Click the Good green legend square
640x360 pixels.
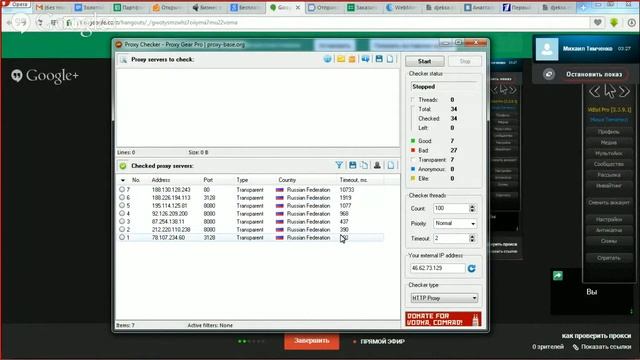(413, 141)
